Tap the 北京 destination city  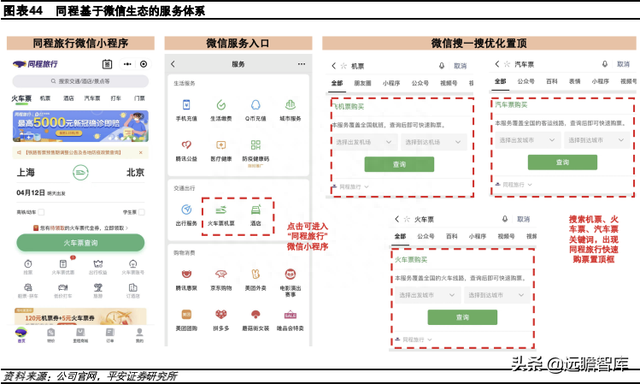click(x=136, y=173)
